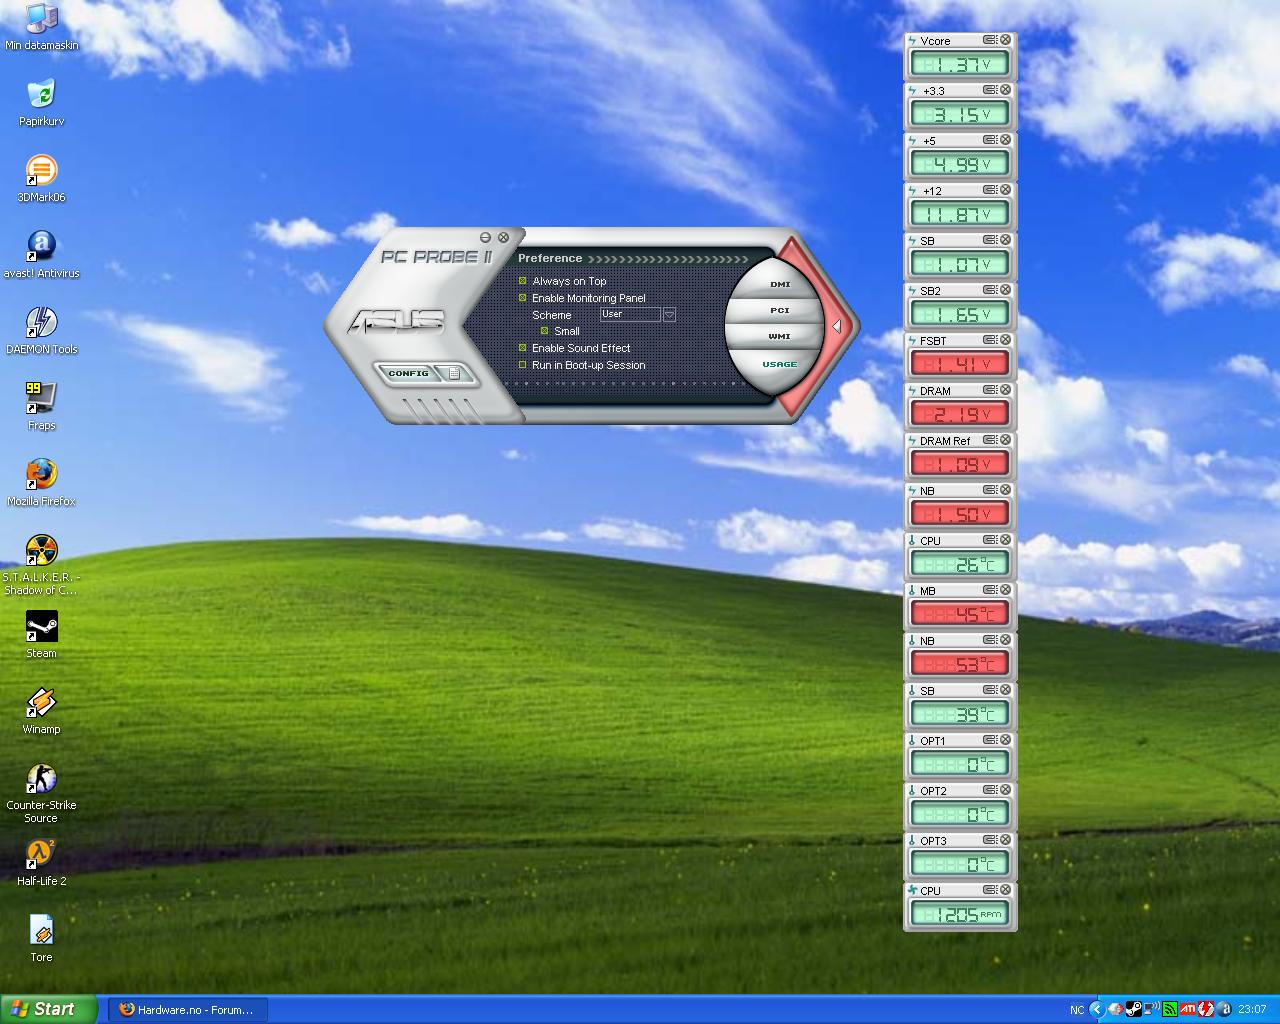
Task: Select the Tore file on desktop
Action: pyautogui.click(x=41, y=939)
